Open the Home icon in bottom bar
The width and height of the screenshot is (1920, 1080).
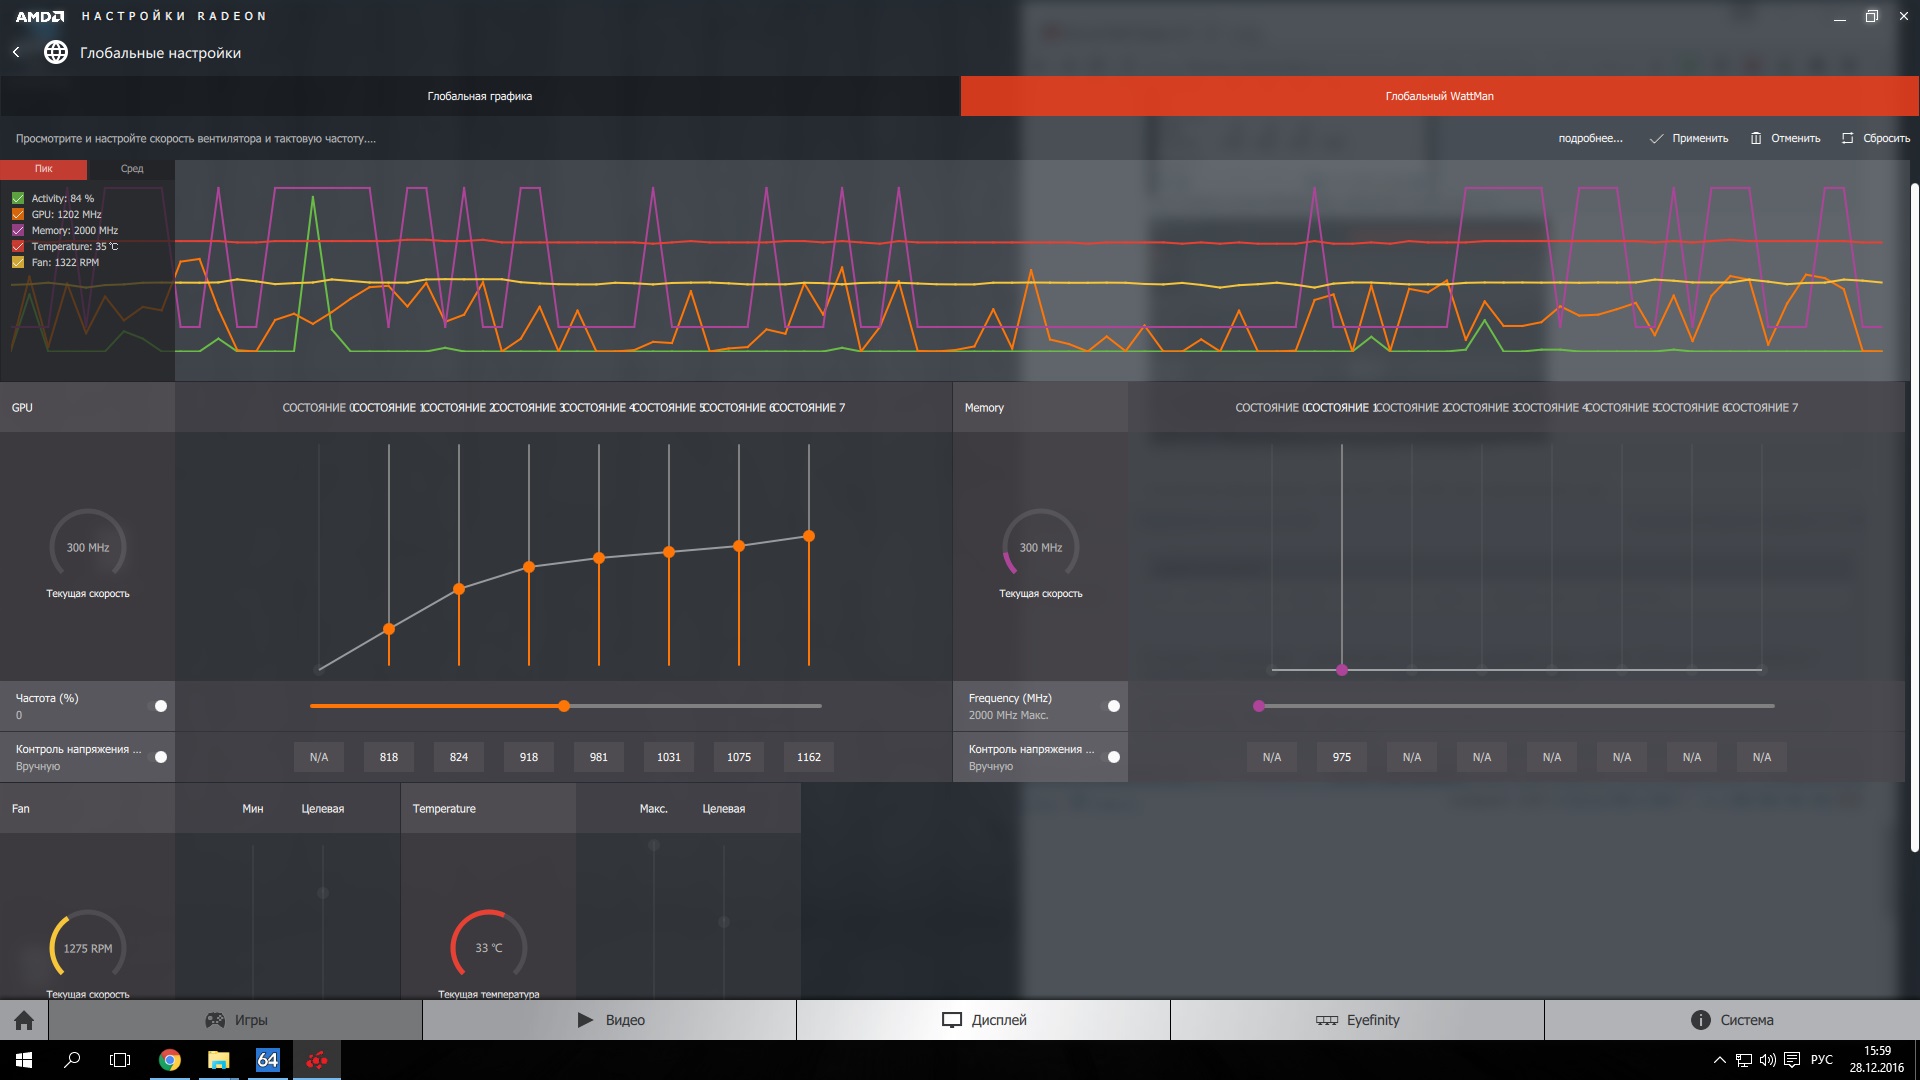pyautogui.click(x=24, y=1020)
